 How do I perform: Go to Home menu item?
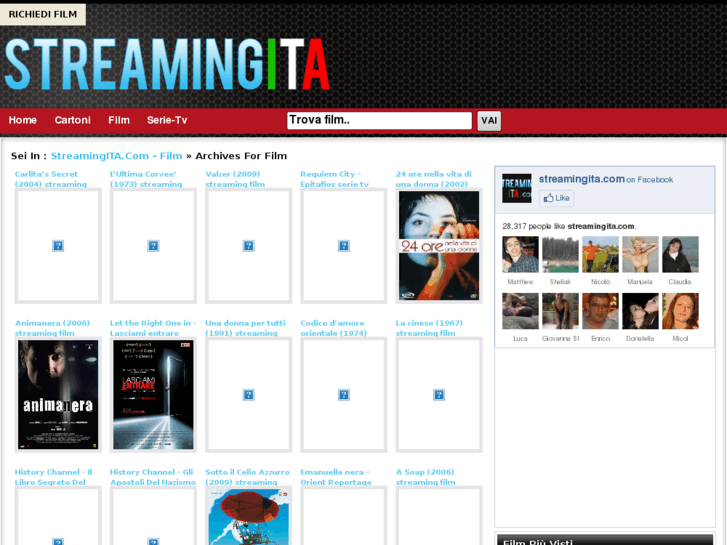pos(23,120)
